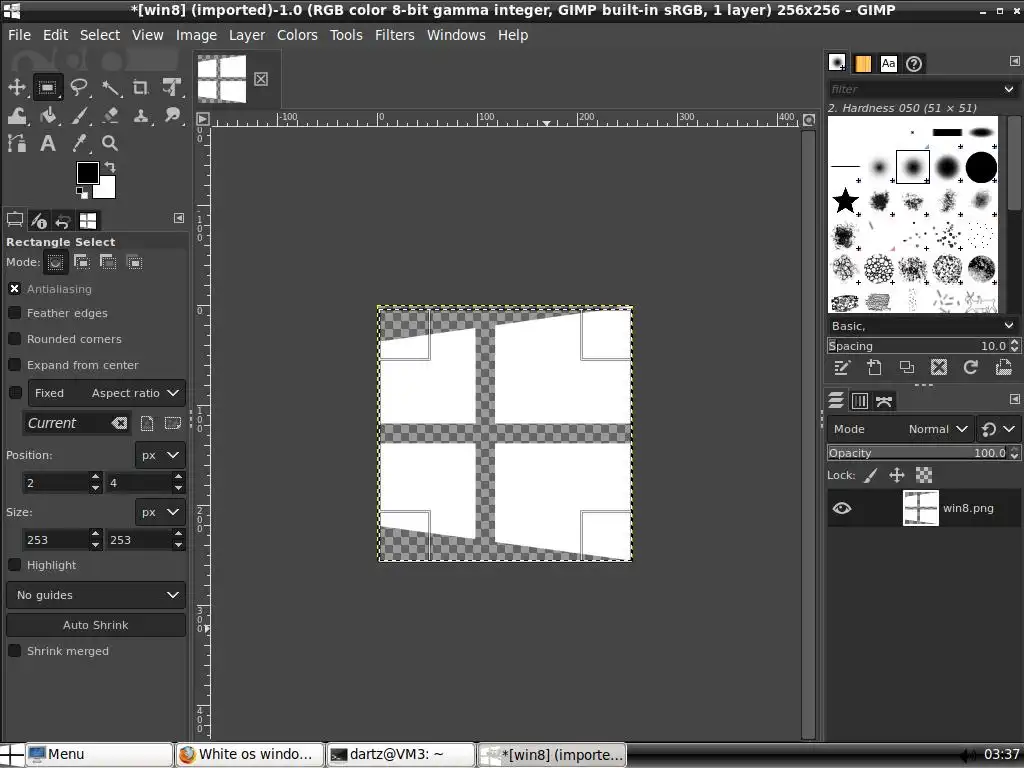
Task: Open the brush filter dropdown arrow
Action: click(x=1008, y=89)
